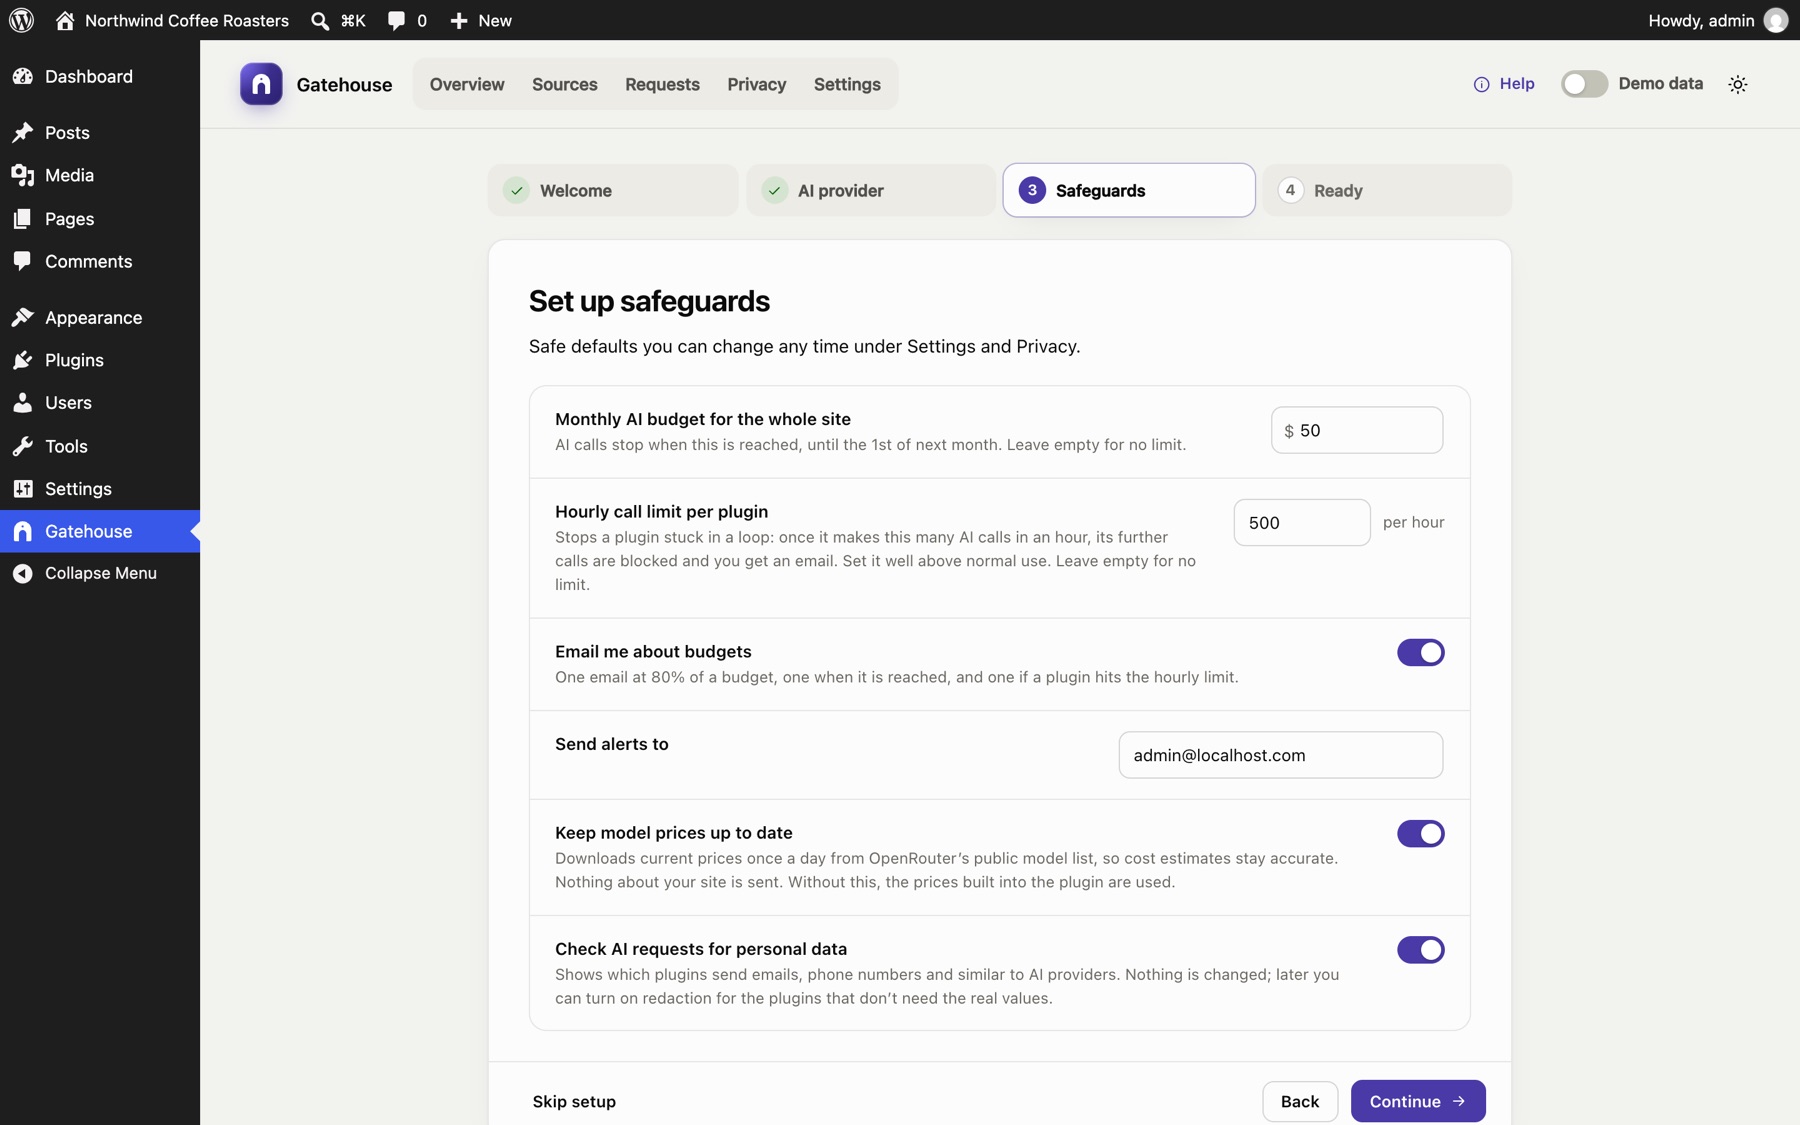The width and height of the screenshot is (1800, 1125).
Task: Open Tools via the wrench icon
Action: click(23, 446)
